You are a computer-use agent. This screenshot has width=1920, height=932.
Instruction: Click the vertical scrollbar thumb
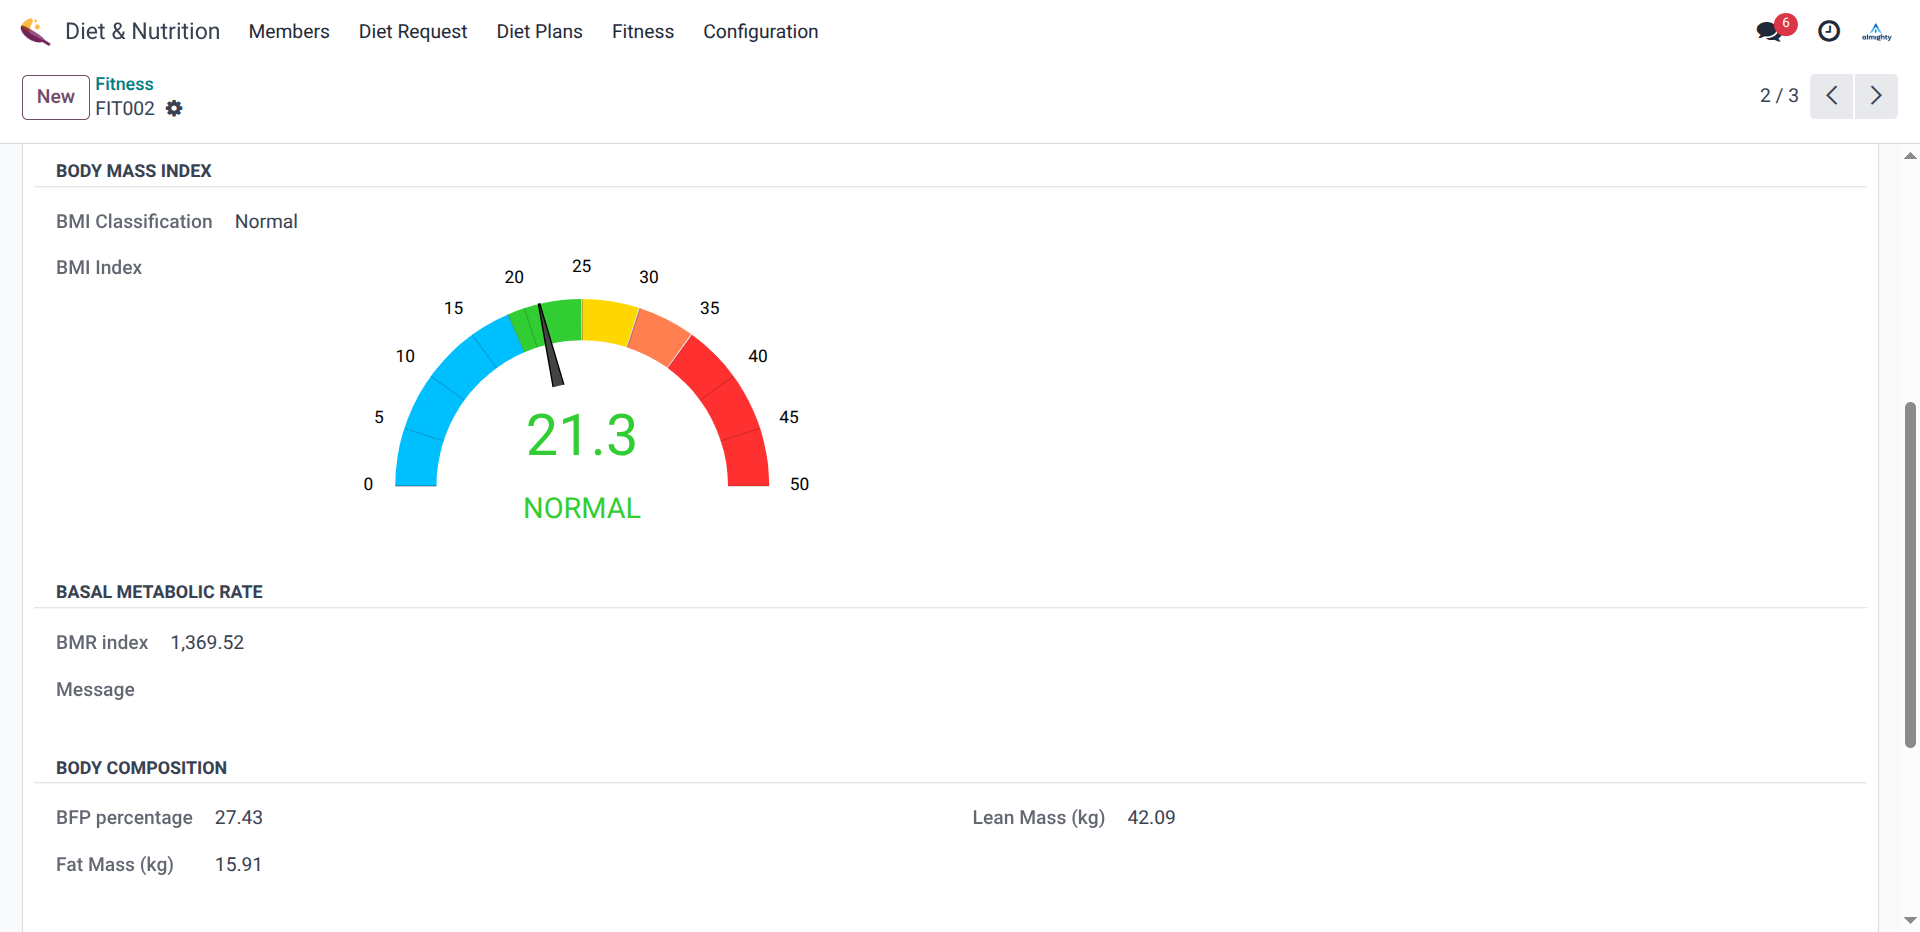(1910, 575)
